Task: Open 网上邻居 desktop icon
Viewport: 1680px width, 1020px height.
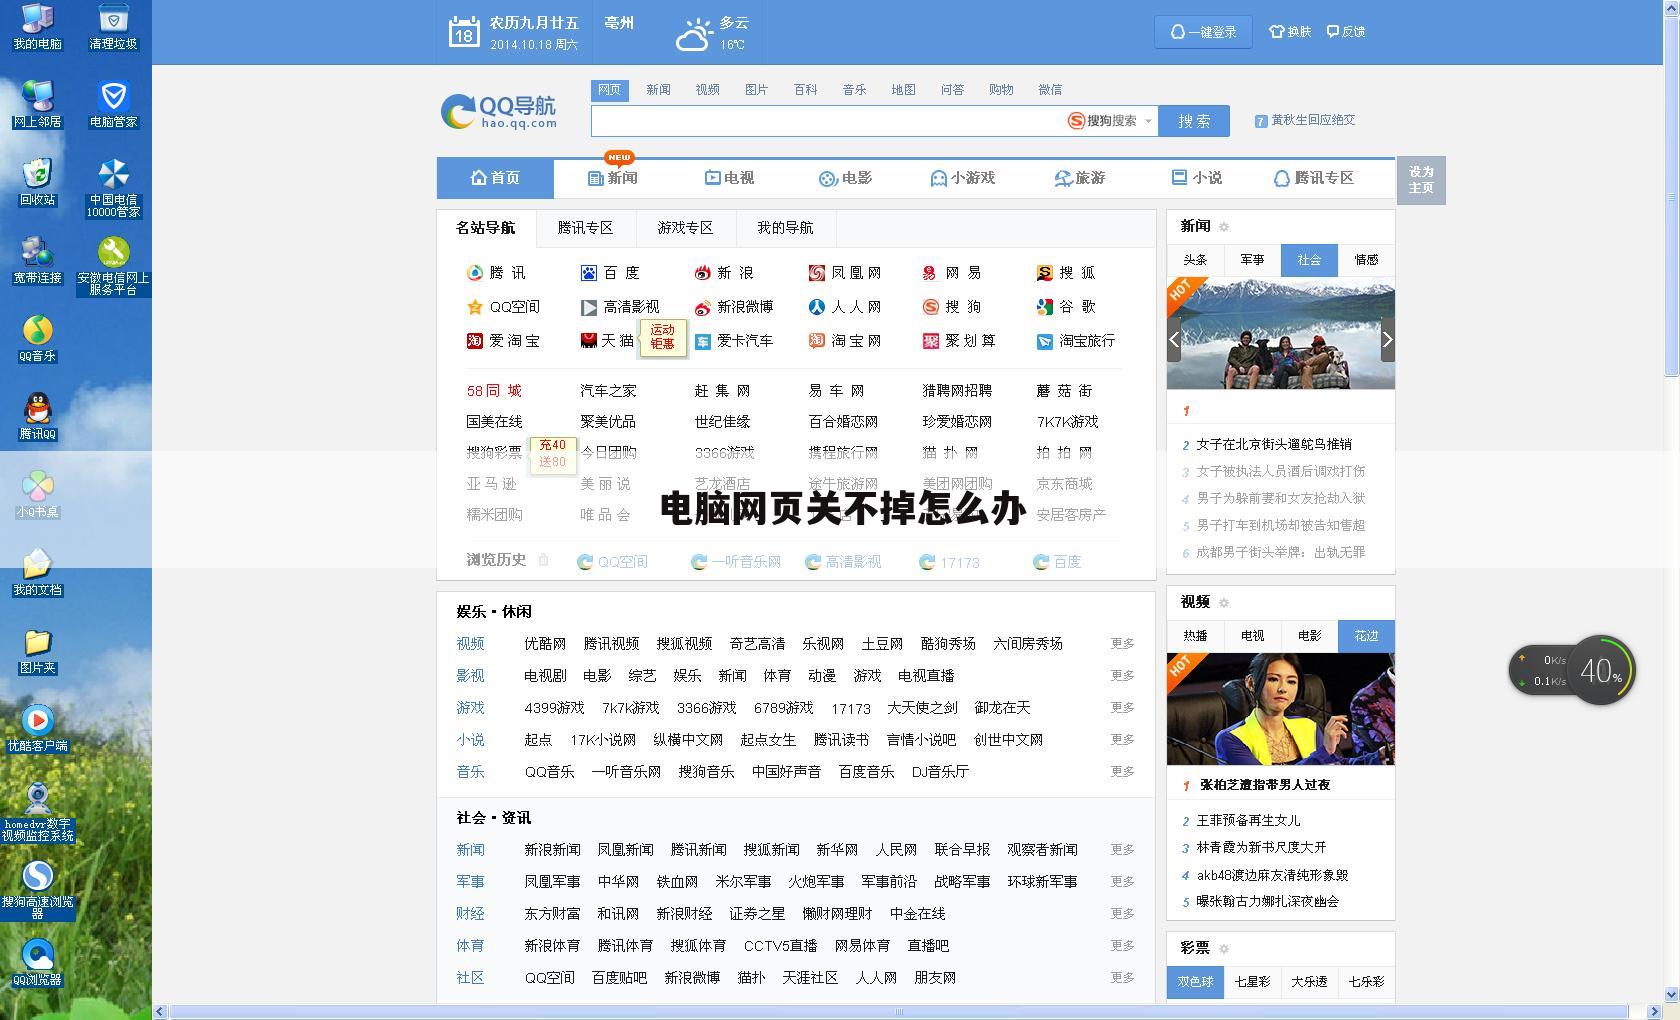Action: (37, 104)
